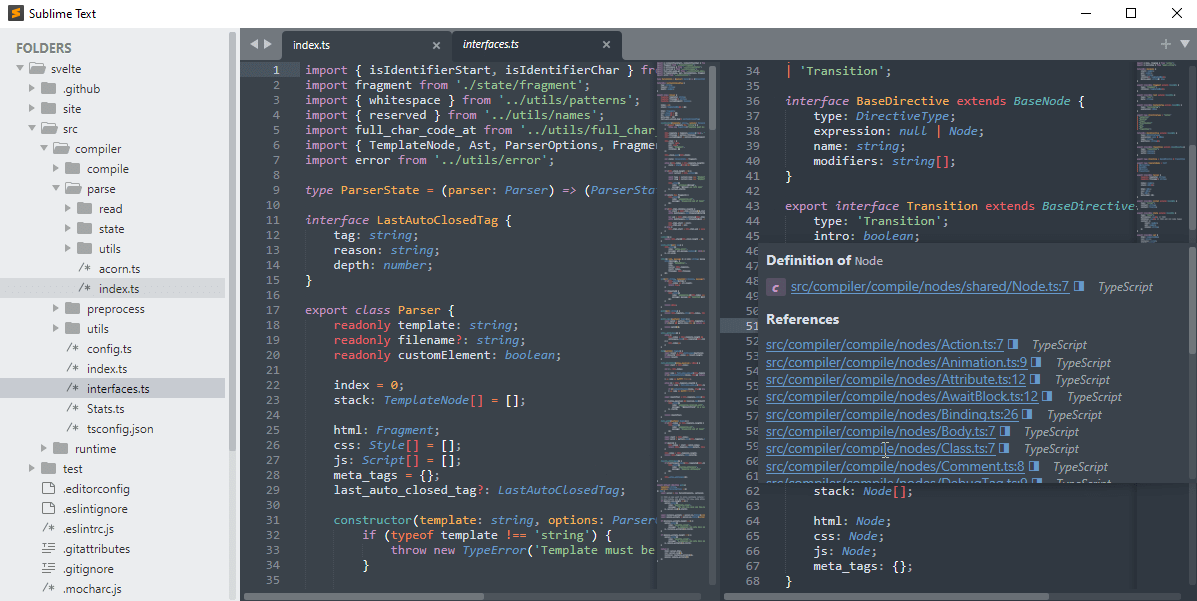Expand the compile folder

(x=56, y=168)
